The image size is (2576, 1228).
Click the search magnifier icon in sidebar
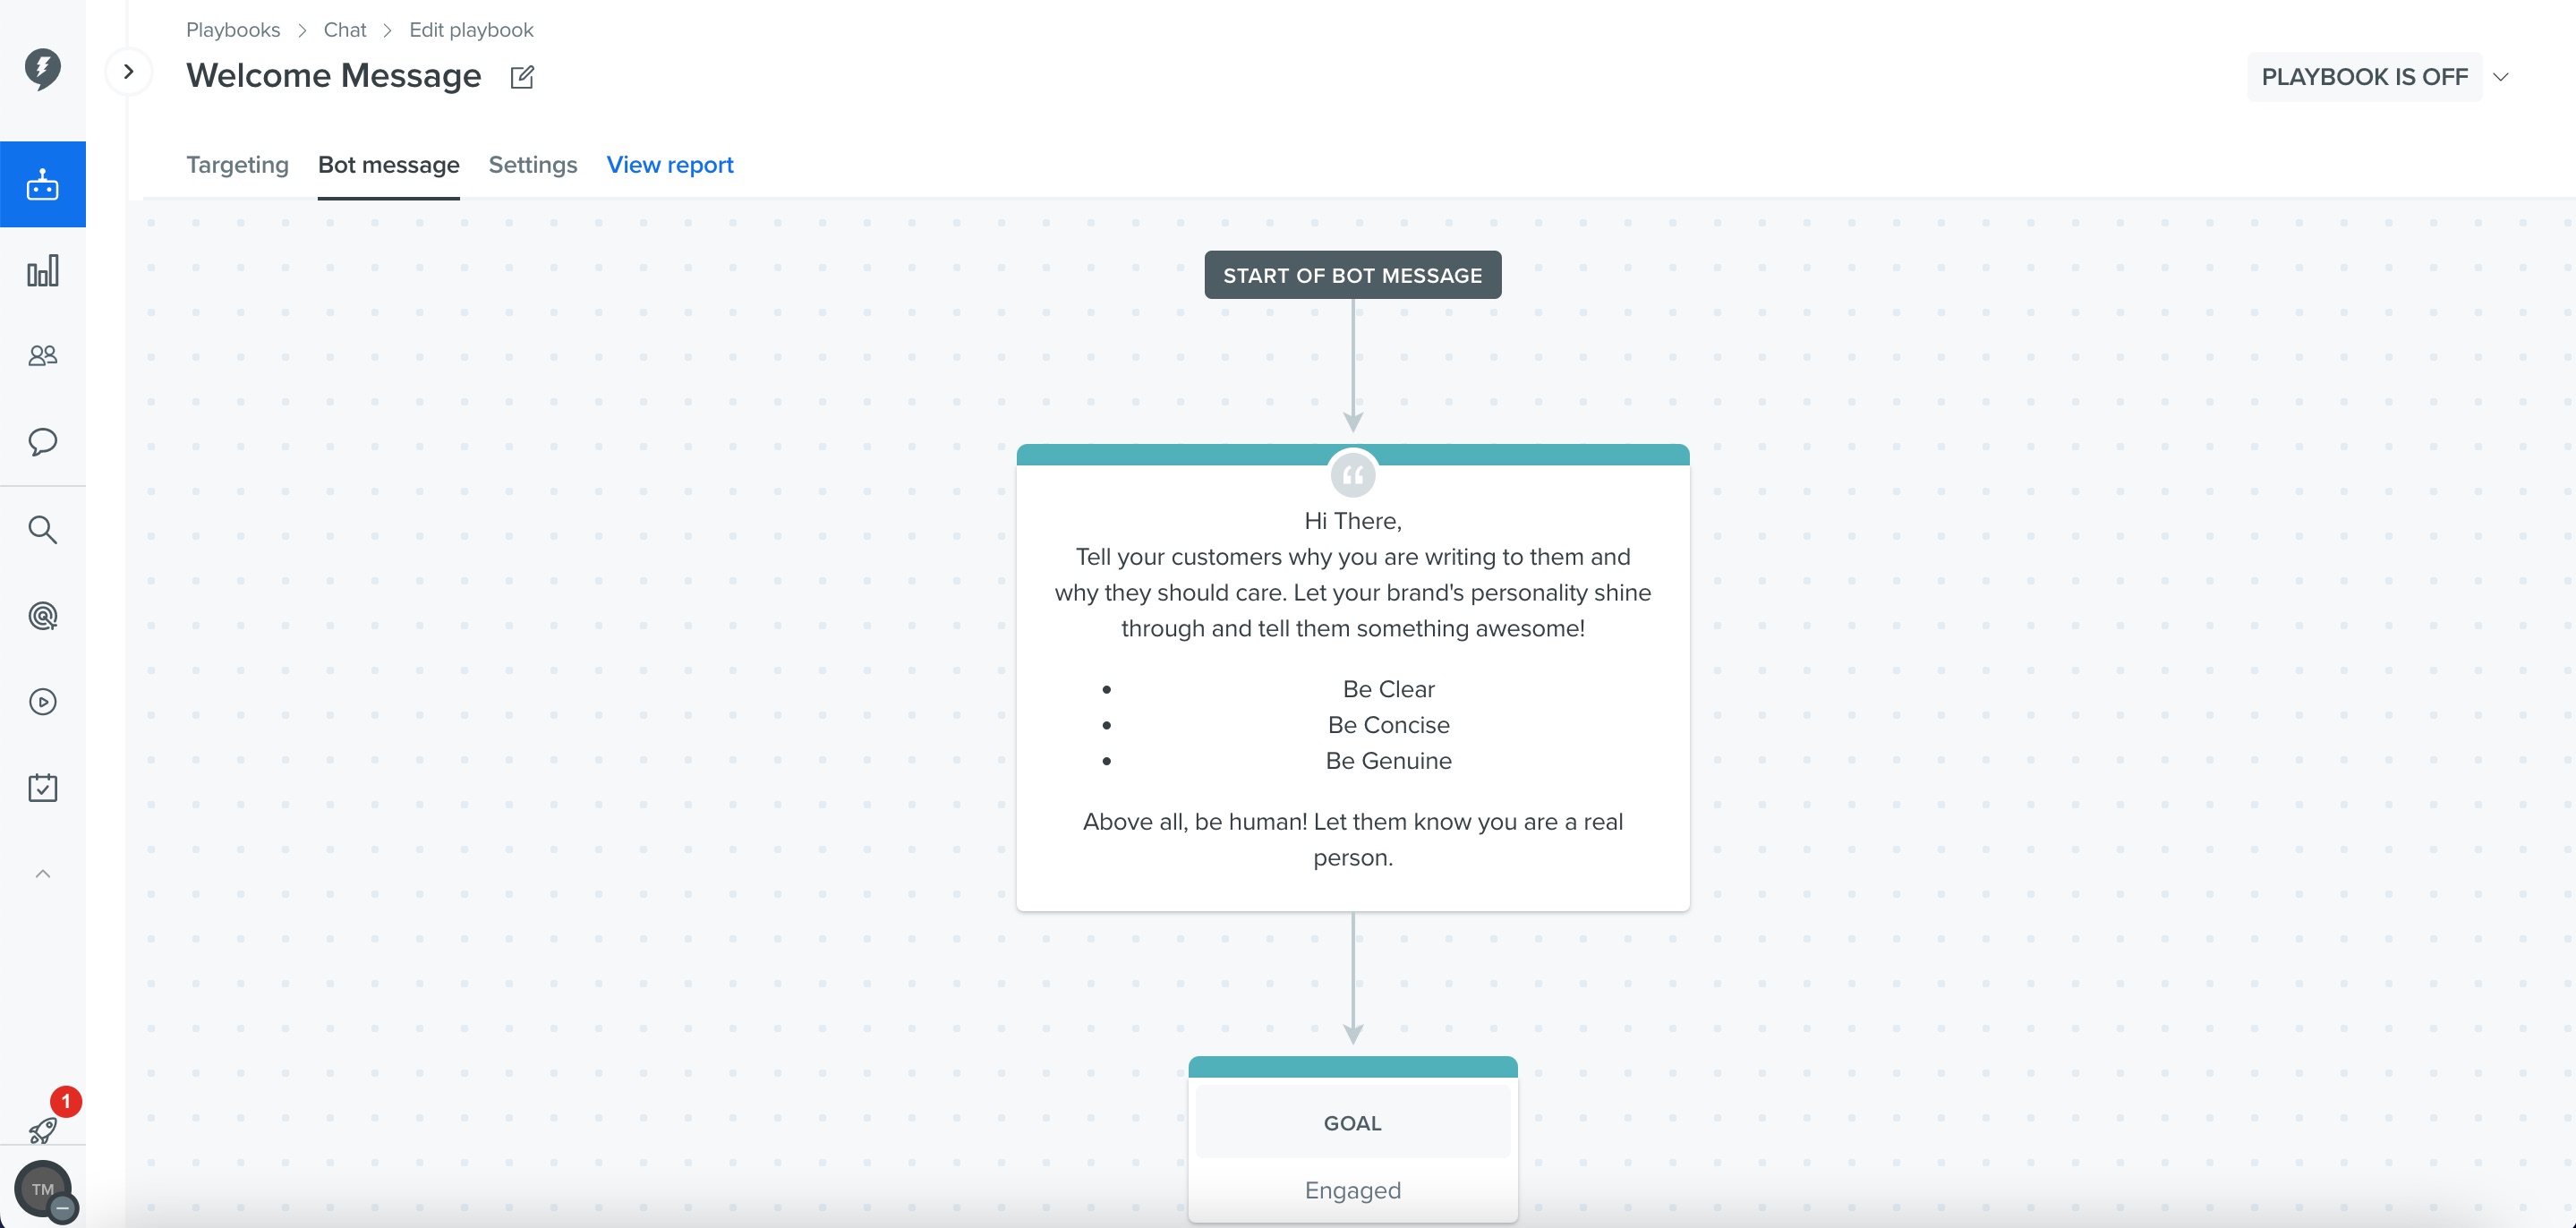coord(42,529)
